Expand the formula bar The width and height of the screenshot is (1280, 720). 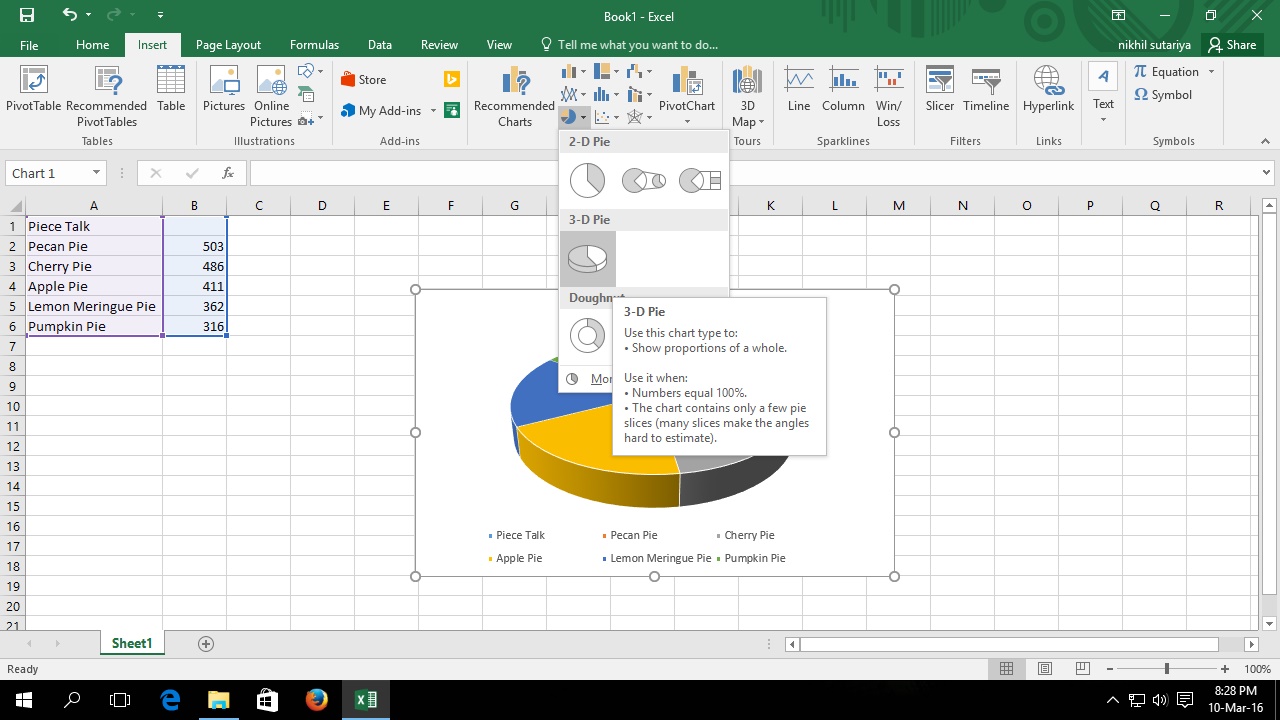point(1267,173)
